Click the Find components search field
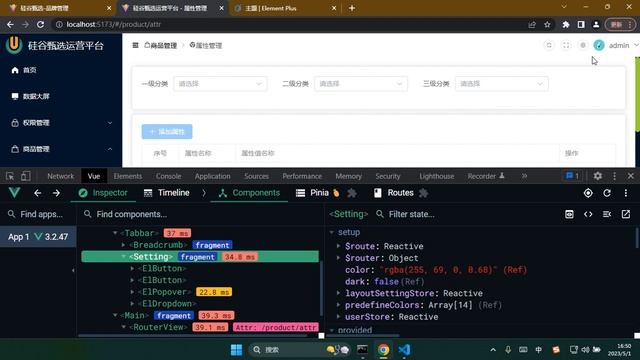 pyautogui.click(x=200, y=214)
